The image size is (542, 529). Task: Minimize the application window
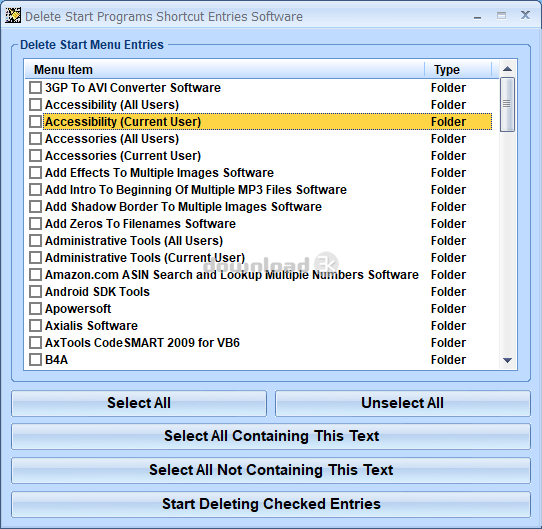pyautogui.click(x=478, y=16)
